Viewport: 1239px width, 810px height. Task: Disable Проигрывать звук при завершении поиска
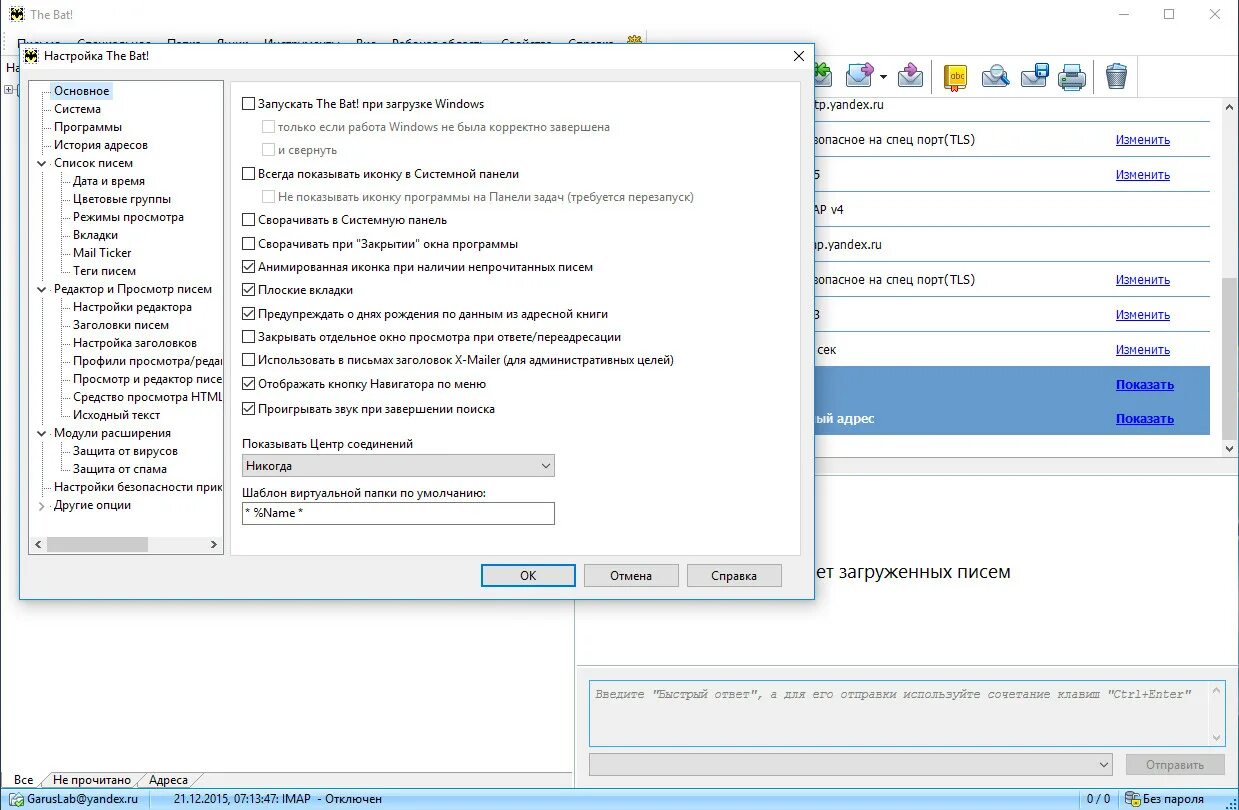(249, 409)
